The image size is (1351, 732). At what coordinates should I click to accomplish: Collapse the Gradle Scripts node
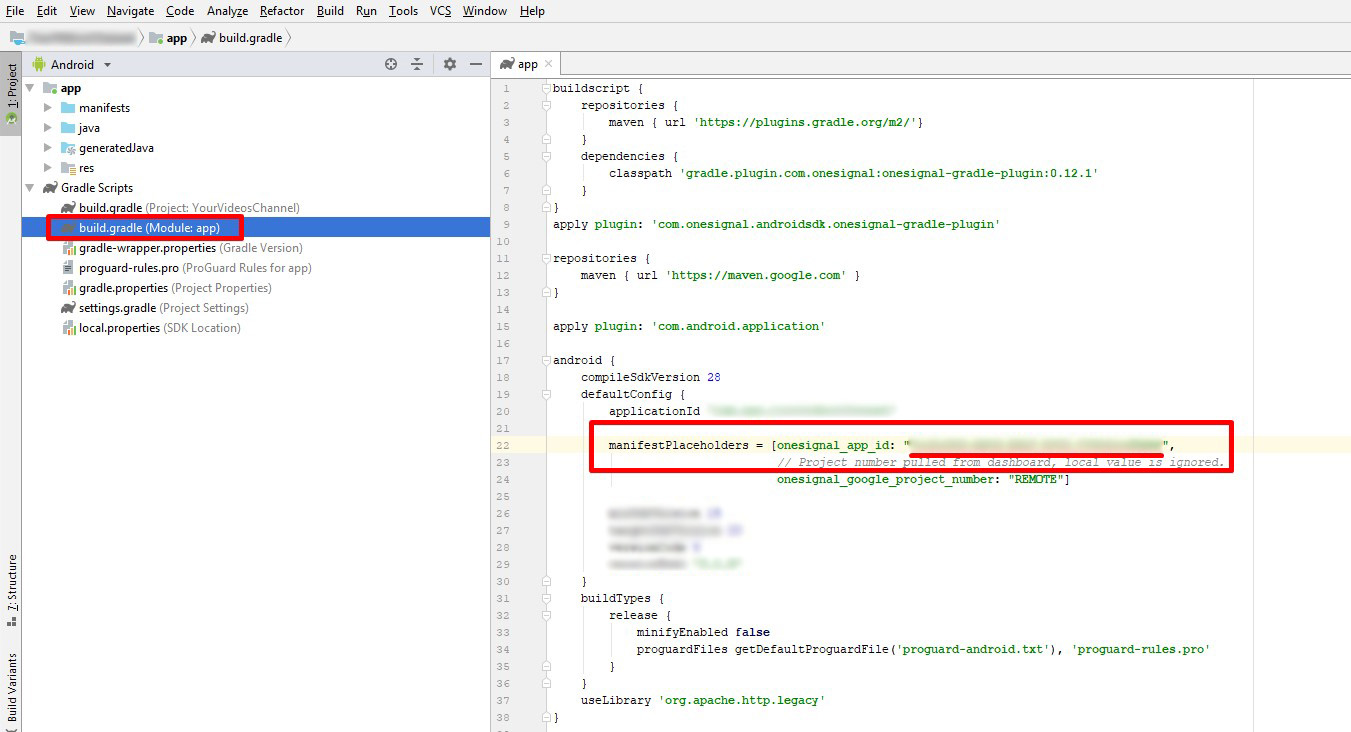click(x=30, y=187)
